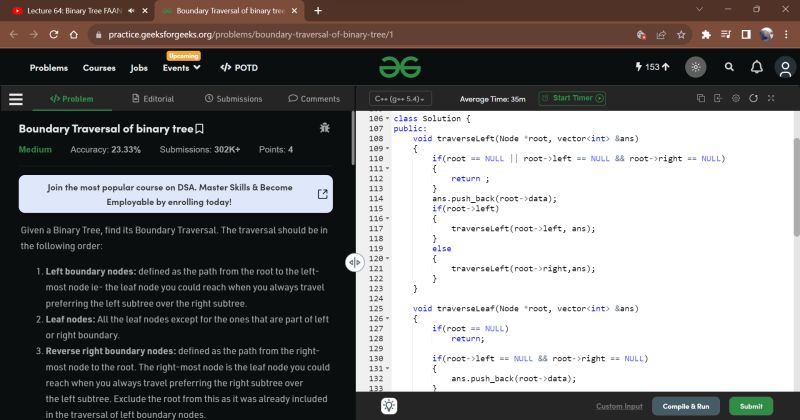Screen dimensions: 800x420
Task: Open the browser tab search chevron
Action: coord(699,10)
